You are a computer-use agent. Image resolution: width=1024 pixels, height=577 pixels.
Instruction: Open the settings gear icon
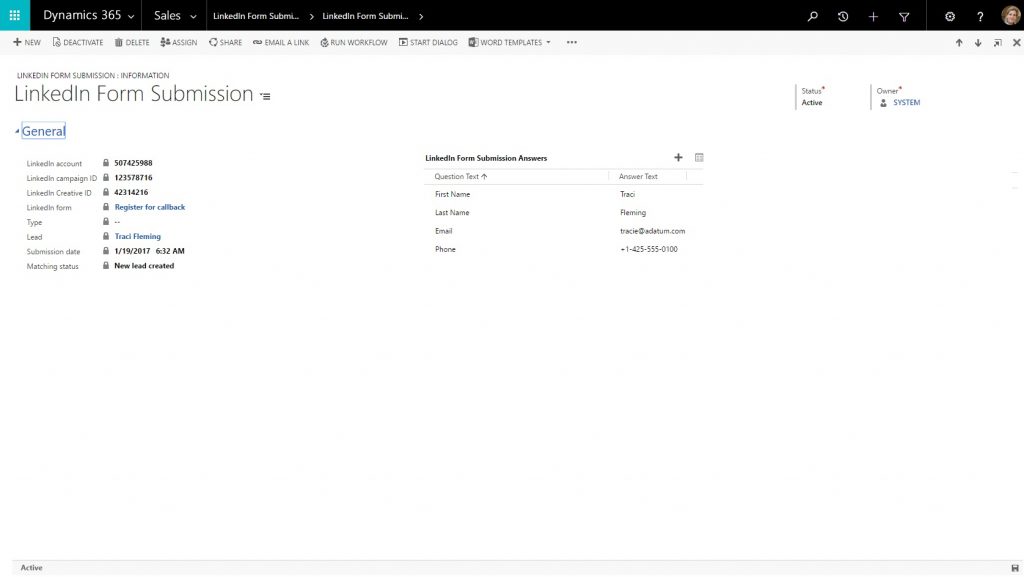[950, 16]
